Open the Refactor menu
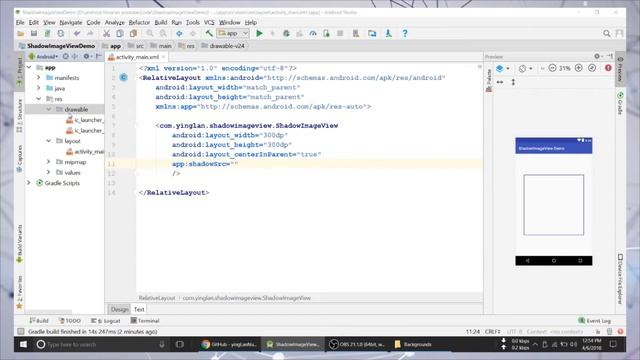The image size is (640, 360). [x=139, y=22]
